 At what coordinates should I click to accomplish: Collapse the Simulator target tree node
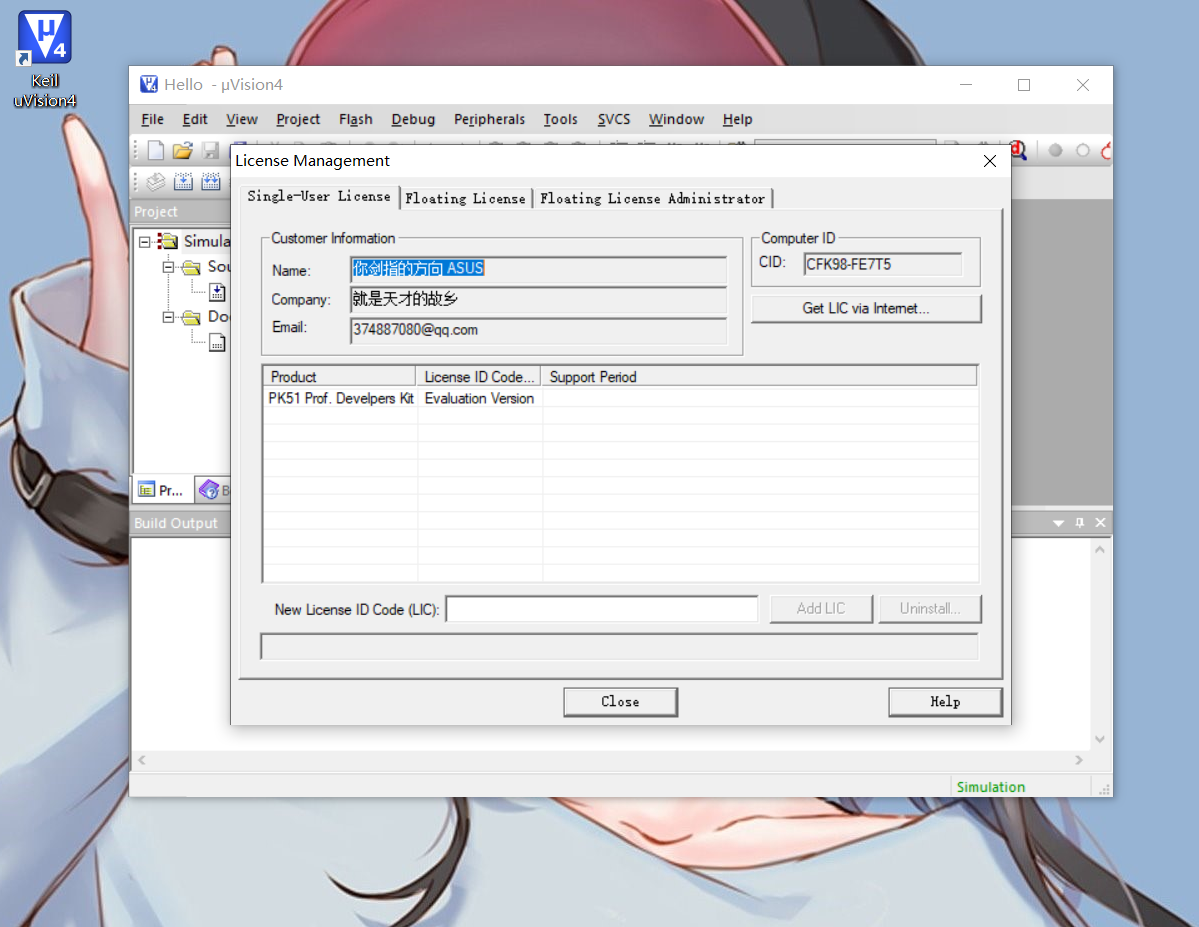tap(145, 242)
